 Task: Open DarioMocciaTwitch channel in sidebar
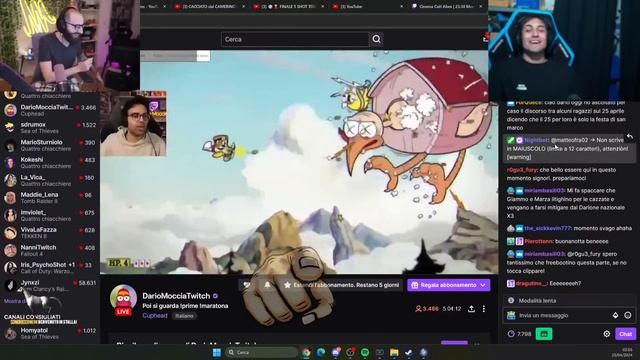point(50,110)
